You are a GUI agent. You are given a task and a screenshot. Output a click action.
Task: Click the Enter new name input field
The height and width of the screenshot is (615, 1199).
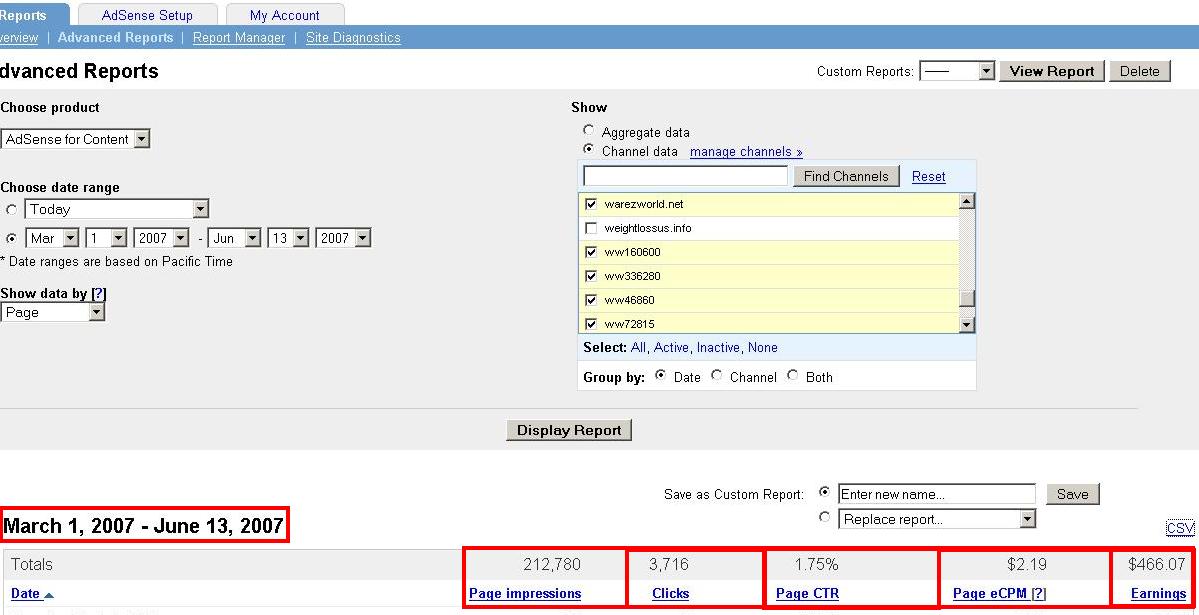937,494
